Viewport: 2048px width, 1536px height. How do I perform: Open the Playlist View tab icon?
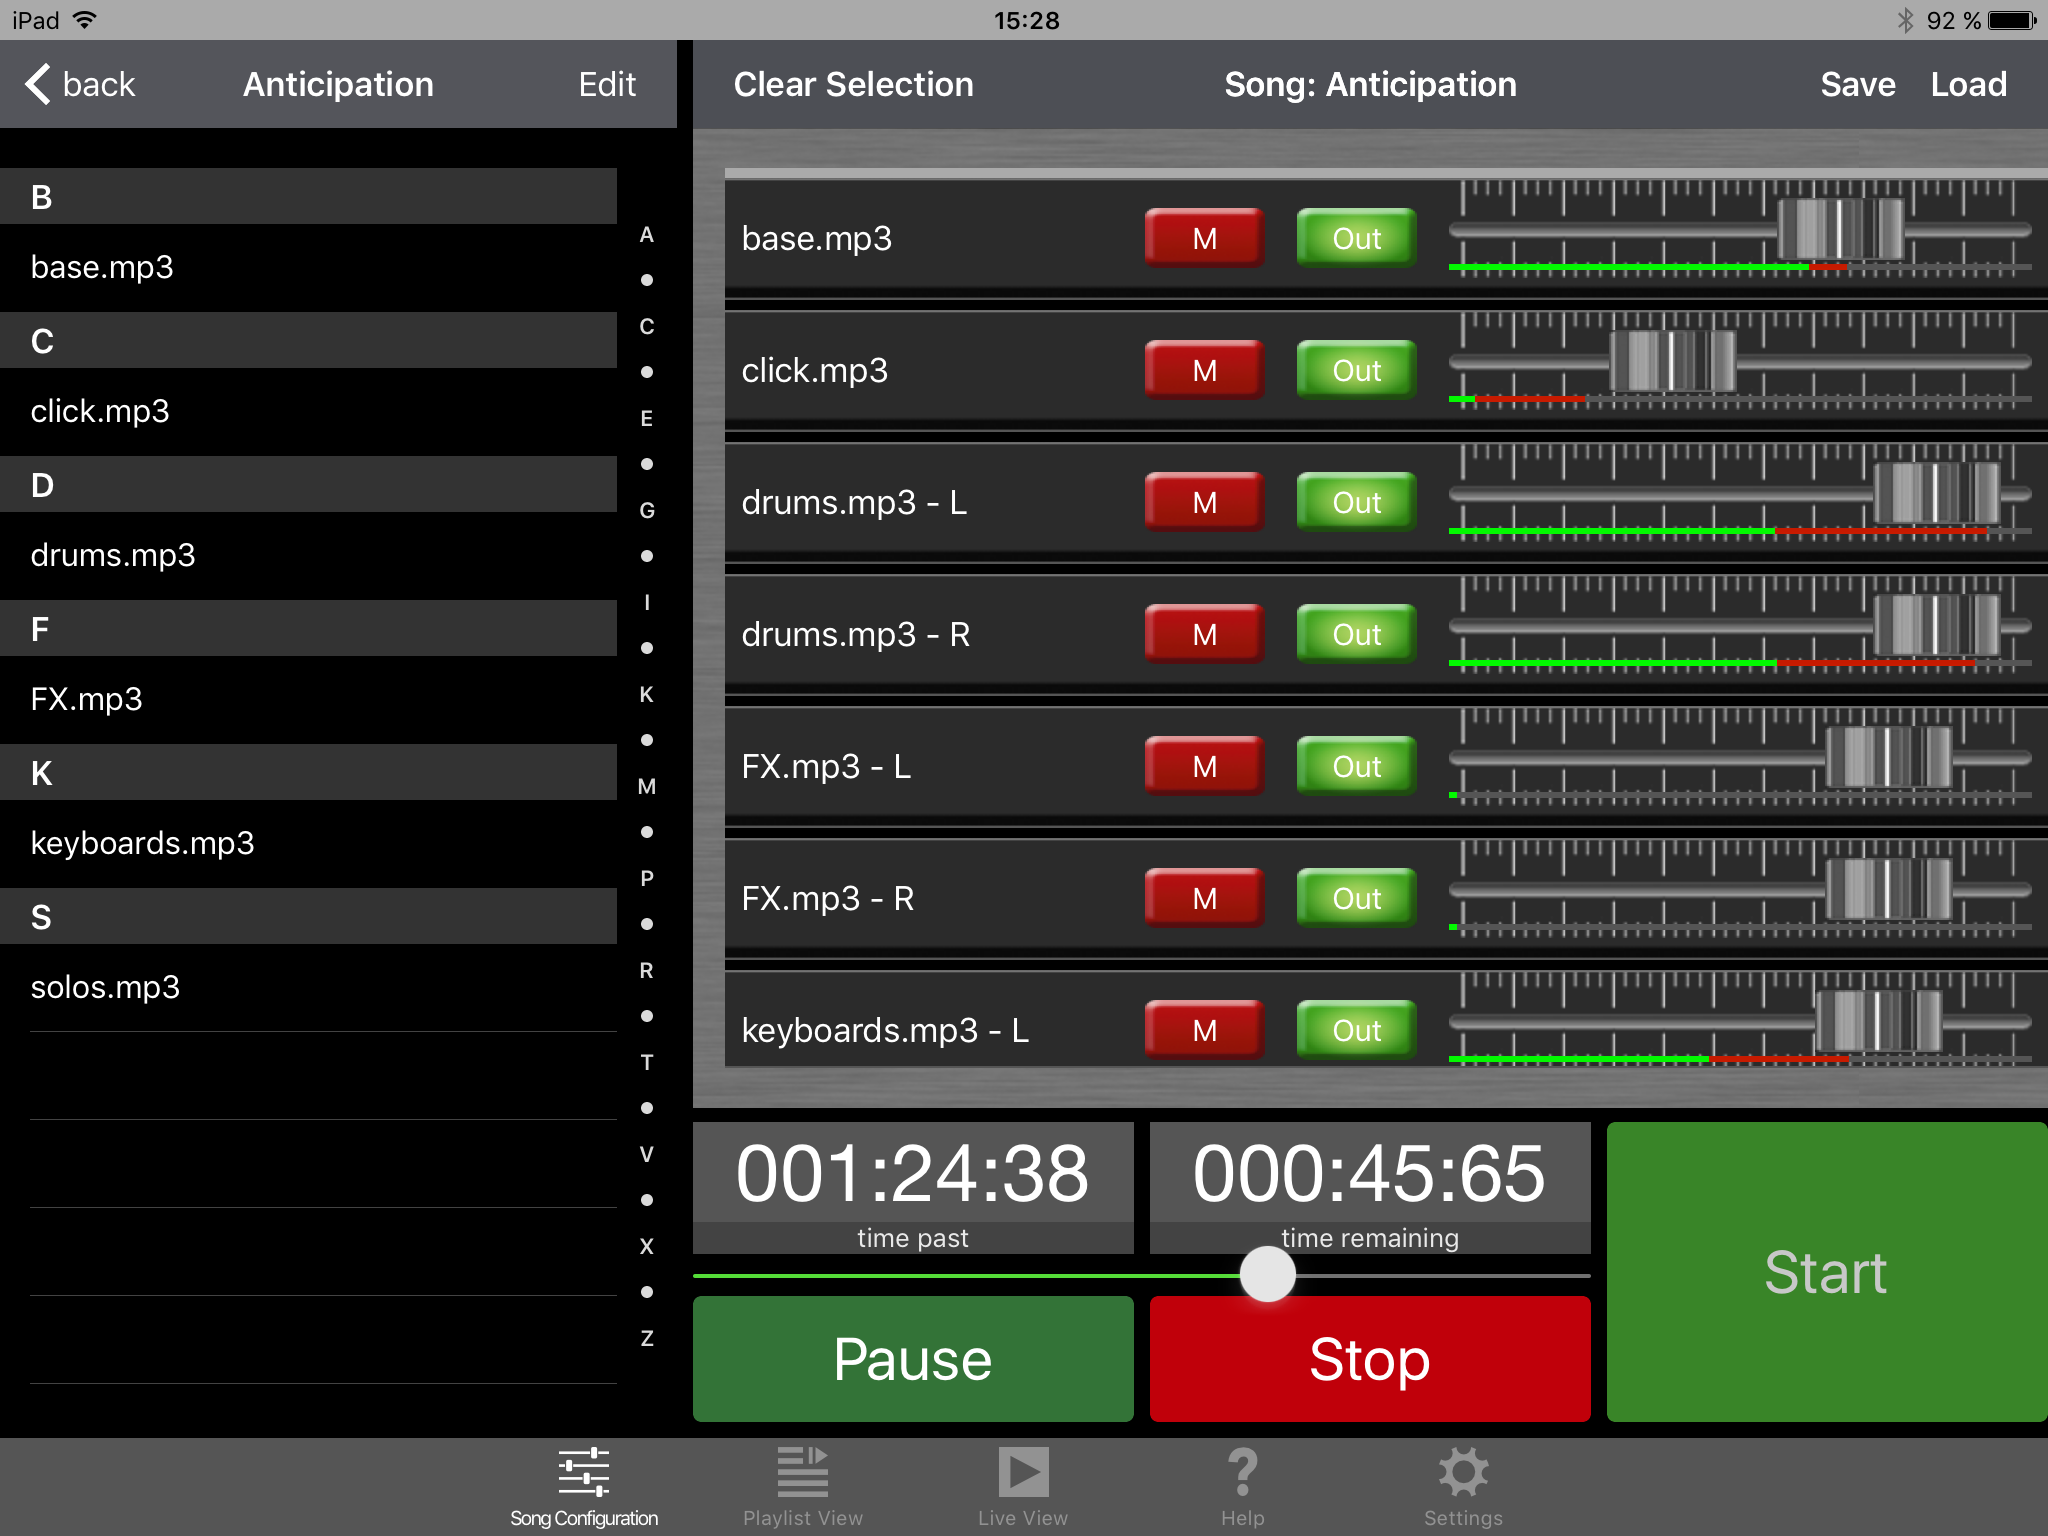(803, 1472)
